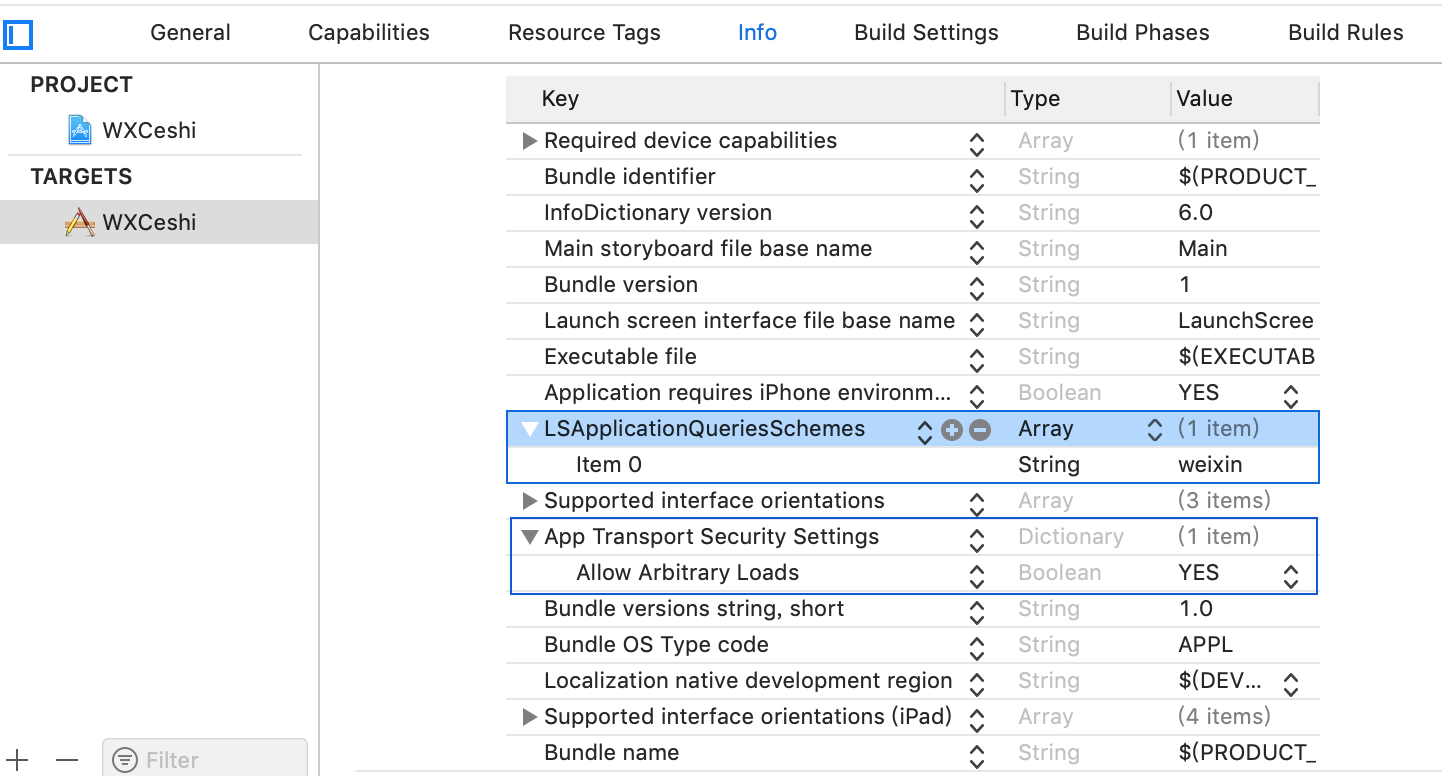Change Allow Arbitrary Loads boolean value
The width and height of the screenshot is (1442, 776).
tap(1291, 576)
